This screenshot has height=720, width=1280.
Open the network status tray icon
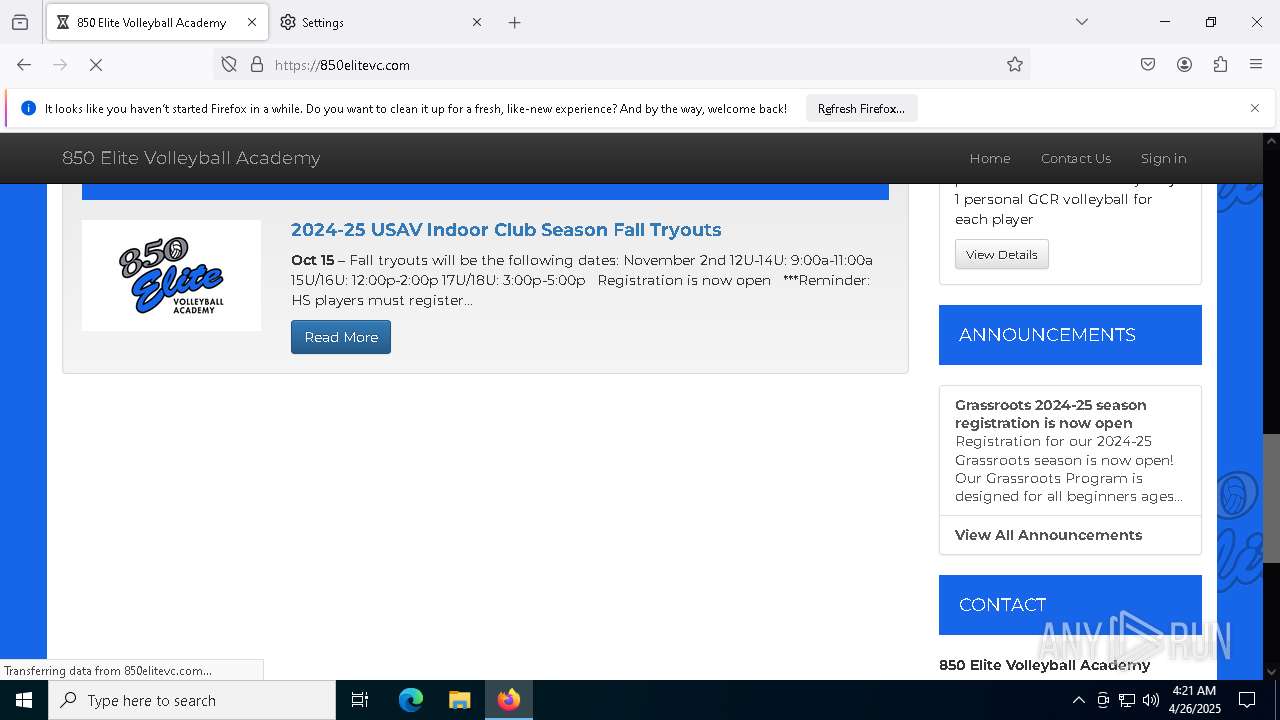tap(1127, 700)
